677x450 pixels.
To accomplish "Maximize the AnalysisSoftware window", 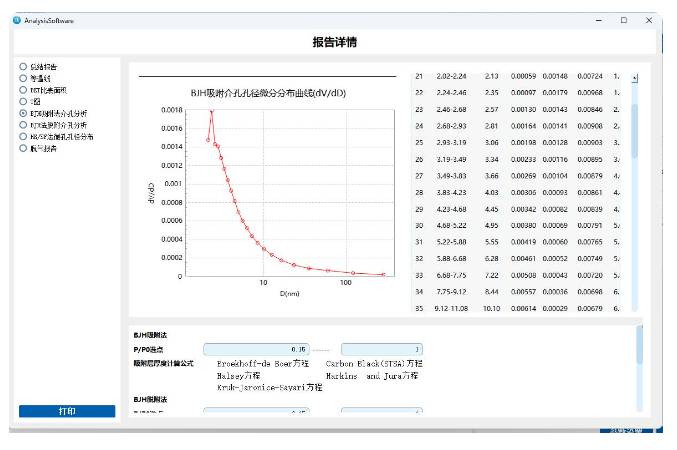I will click(623, 20).
